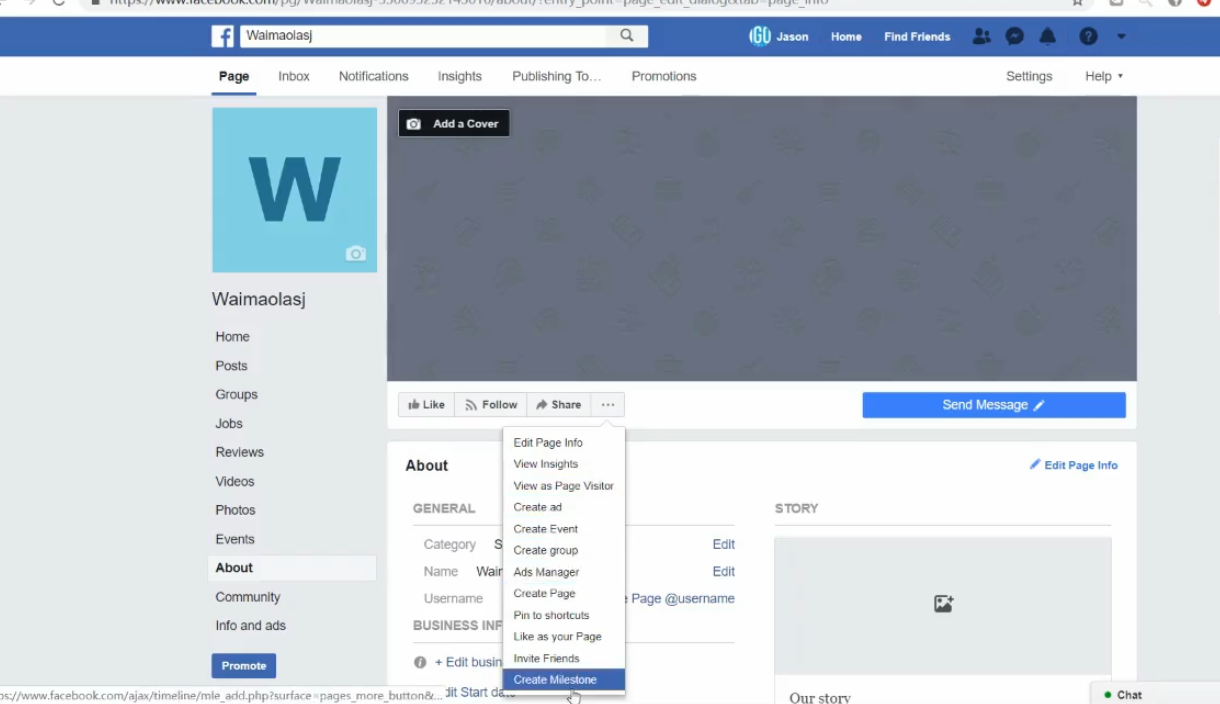Image resolution: width=1220 pixels, height=704 pixels.
Task: Click the Send Message button
Action: coord(994,405)
